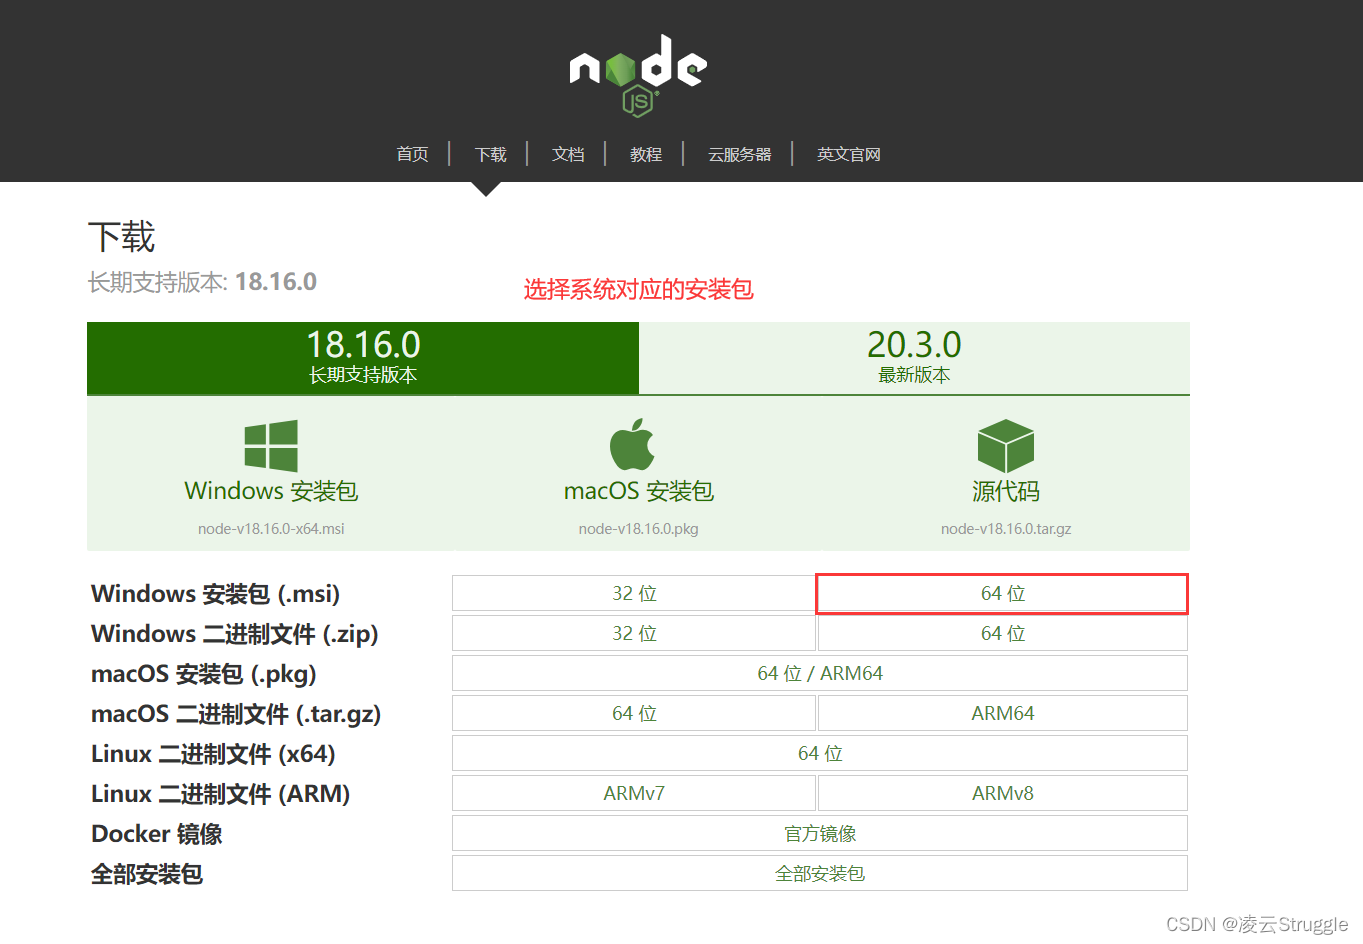
Task: Download Windows msi 64 位
Action: point(1002,593)
